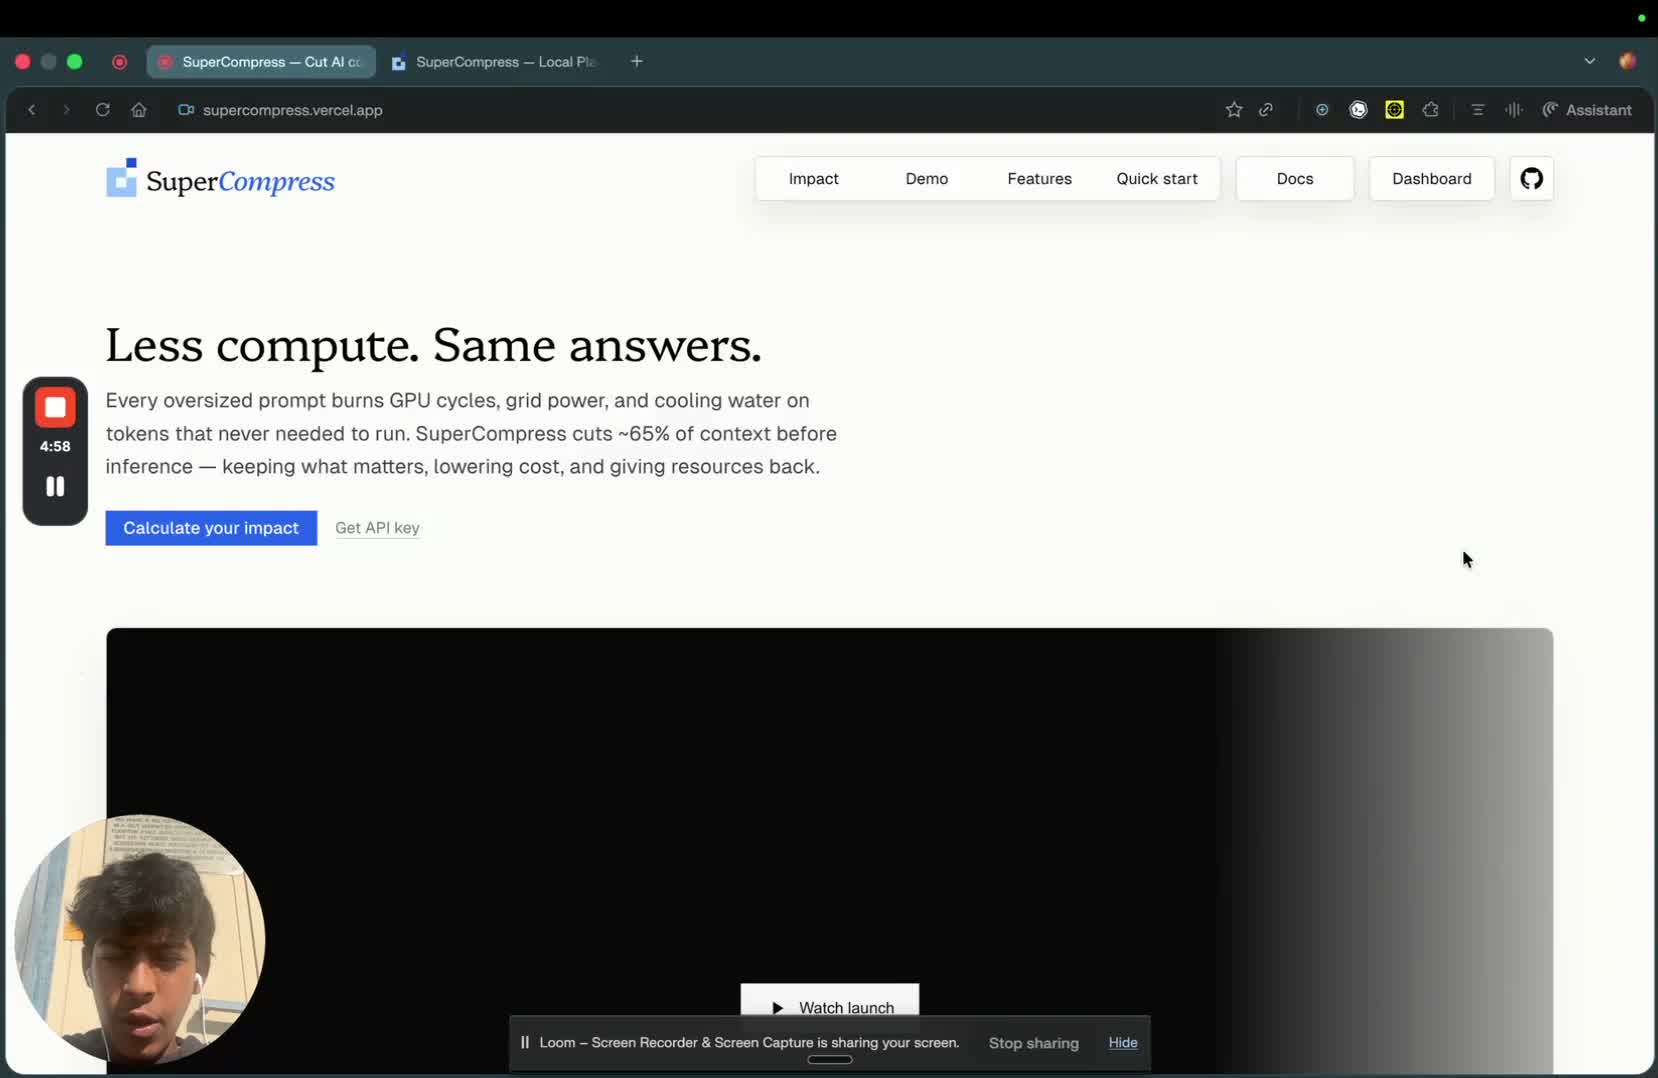Open the browser home page
1658x1078 pixels.
[x=139, y=110]
